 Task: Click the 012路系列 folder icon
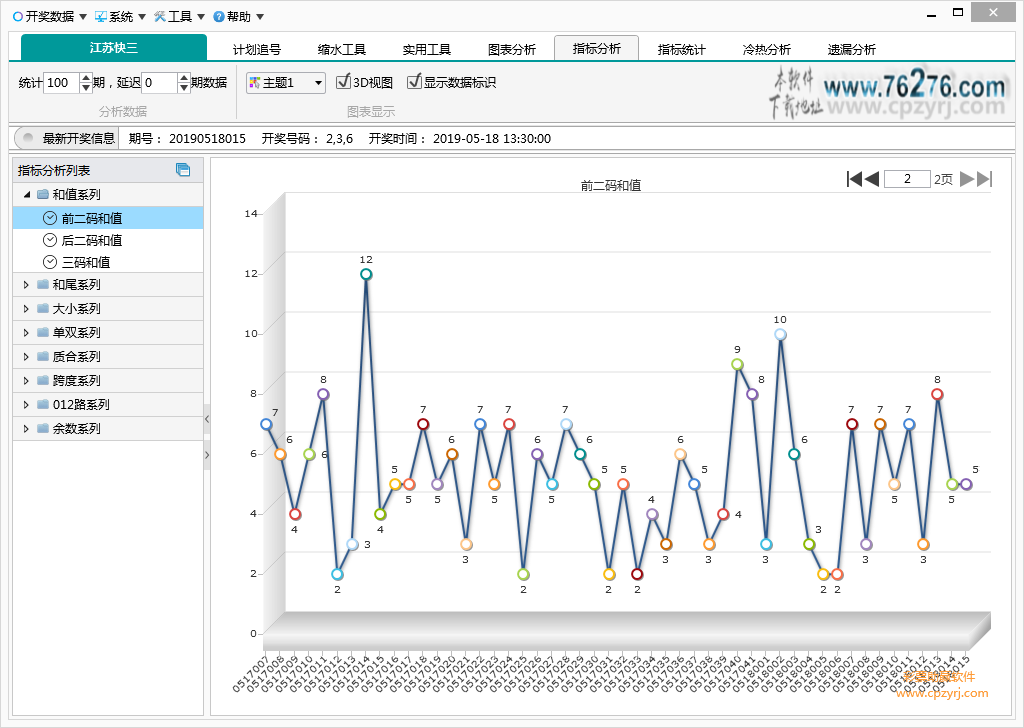coord(43,404)
